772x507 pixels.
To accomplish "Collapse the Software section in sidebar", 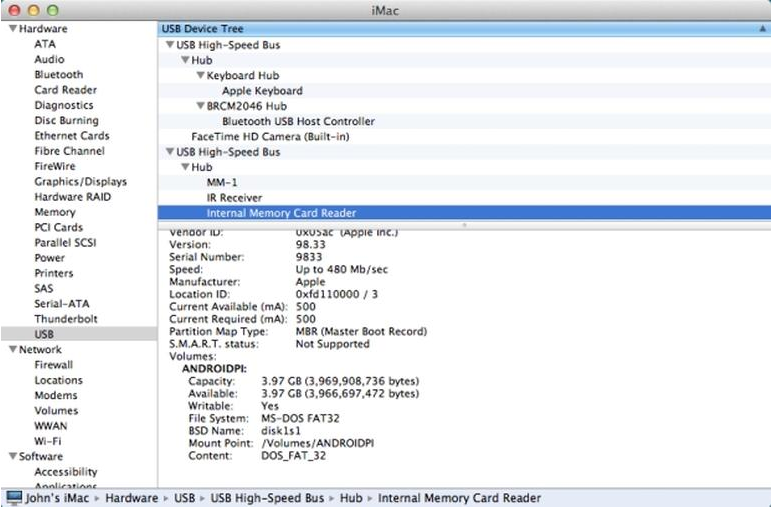I will coord(13,456).
